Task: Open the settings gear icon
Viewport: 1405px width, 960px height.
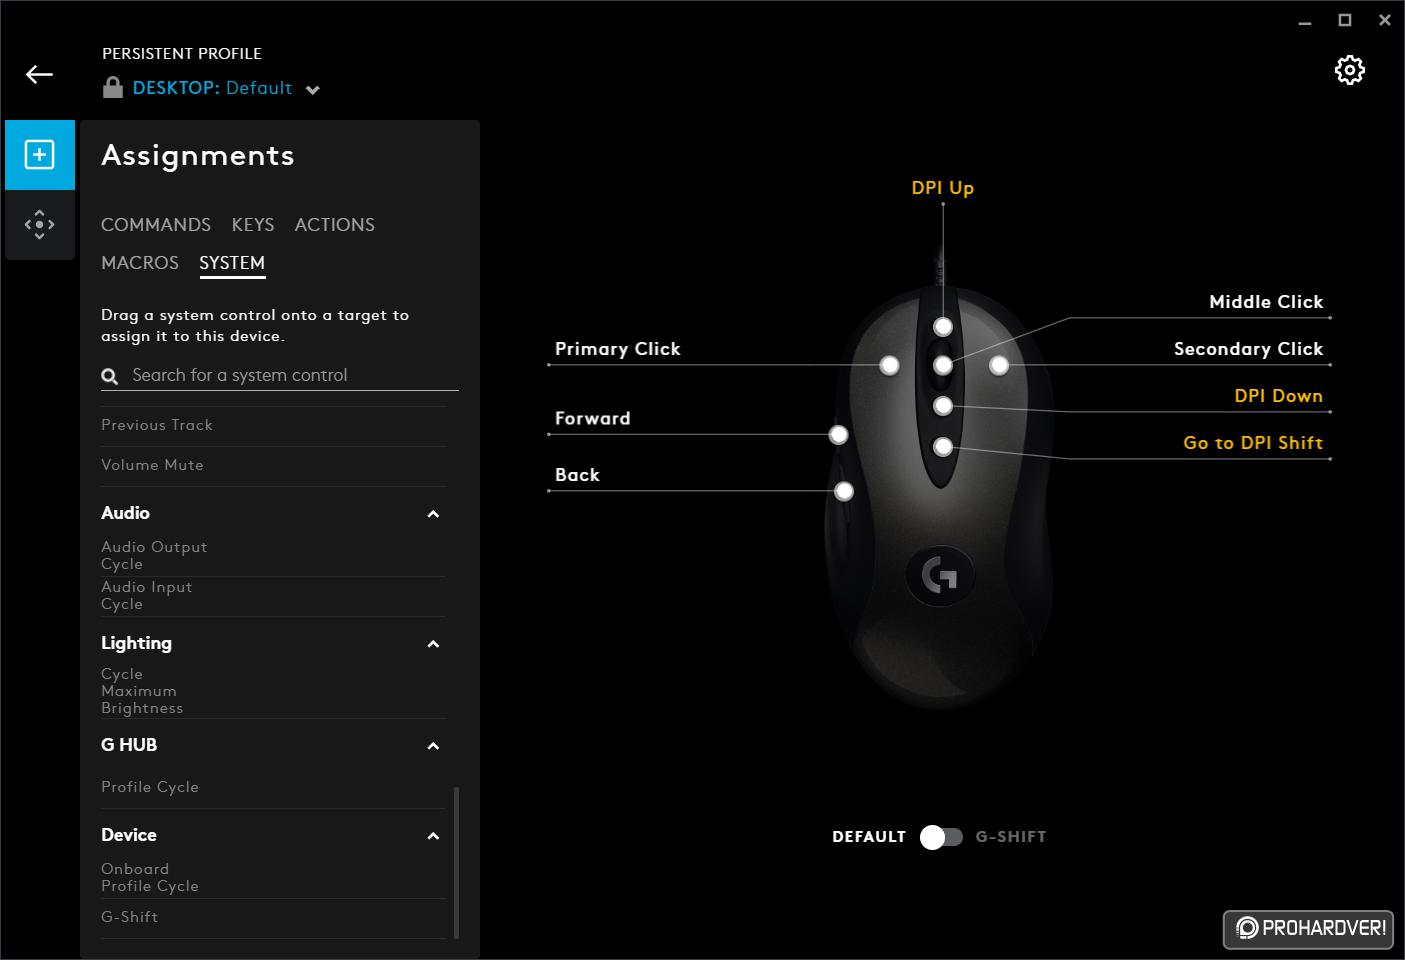Action: (x=1349, y=70)
